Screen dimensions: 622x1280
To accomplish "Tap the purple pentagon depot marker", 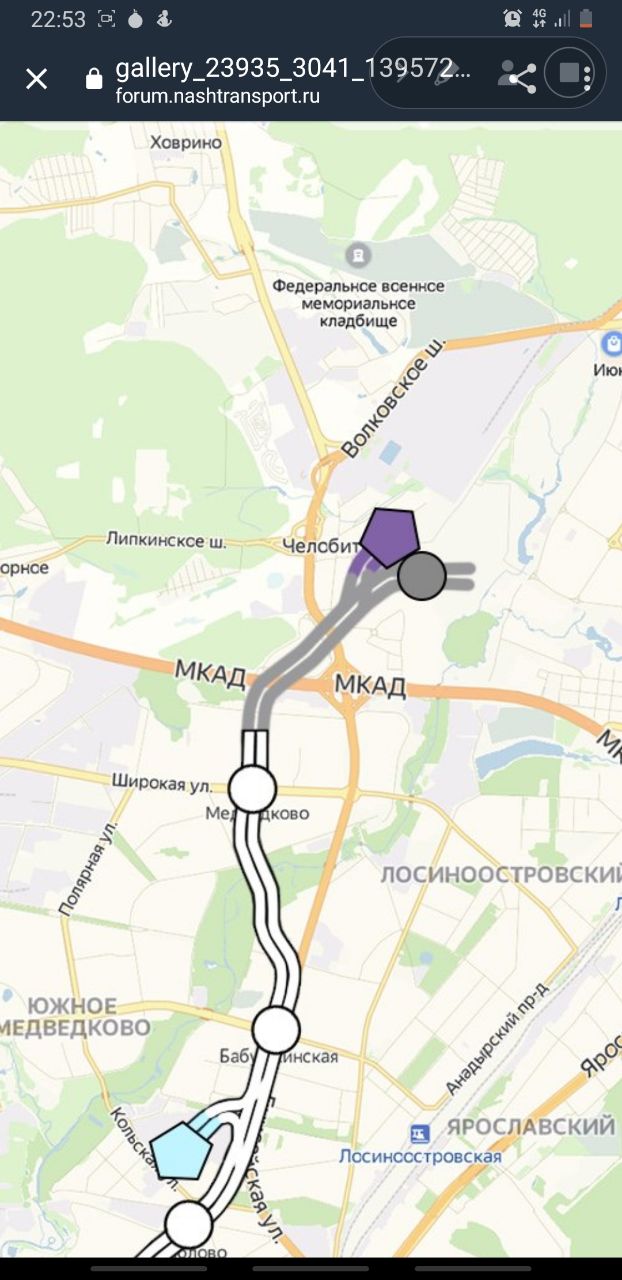I will (x=389, y=537).
